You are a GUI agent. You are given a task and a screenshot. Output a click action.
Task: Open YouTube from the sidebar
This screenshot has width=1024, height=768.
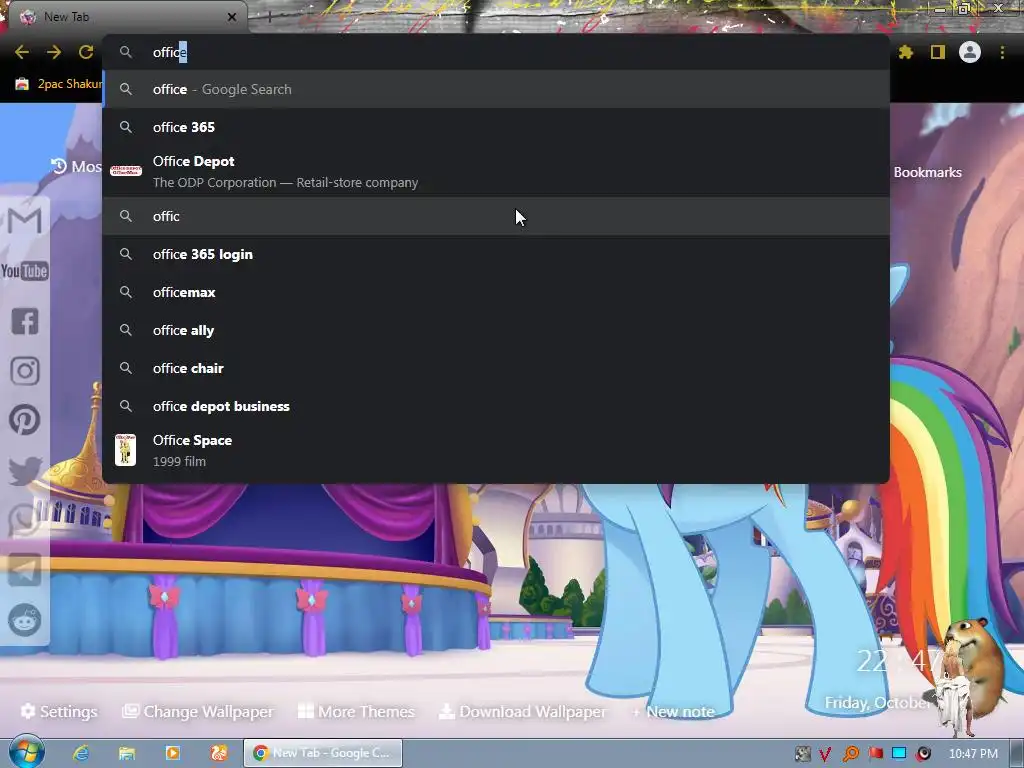click(25, 270)
